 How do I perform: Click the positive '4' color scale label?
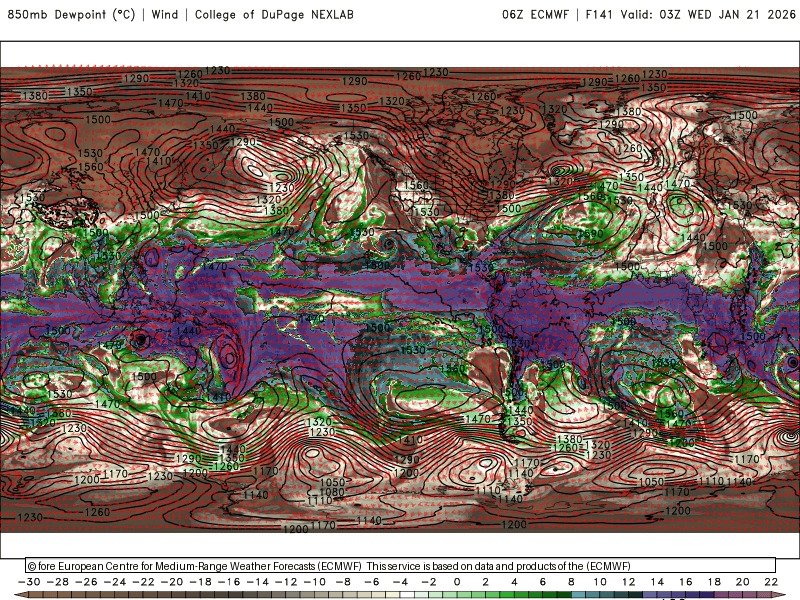(x=514, y=582)
